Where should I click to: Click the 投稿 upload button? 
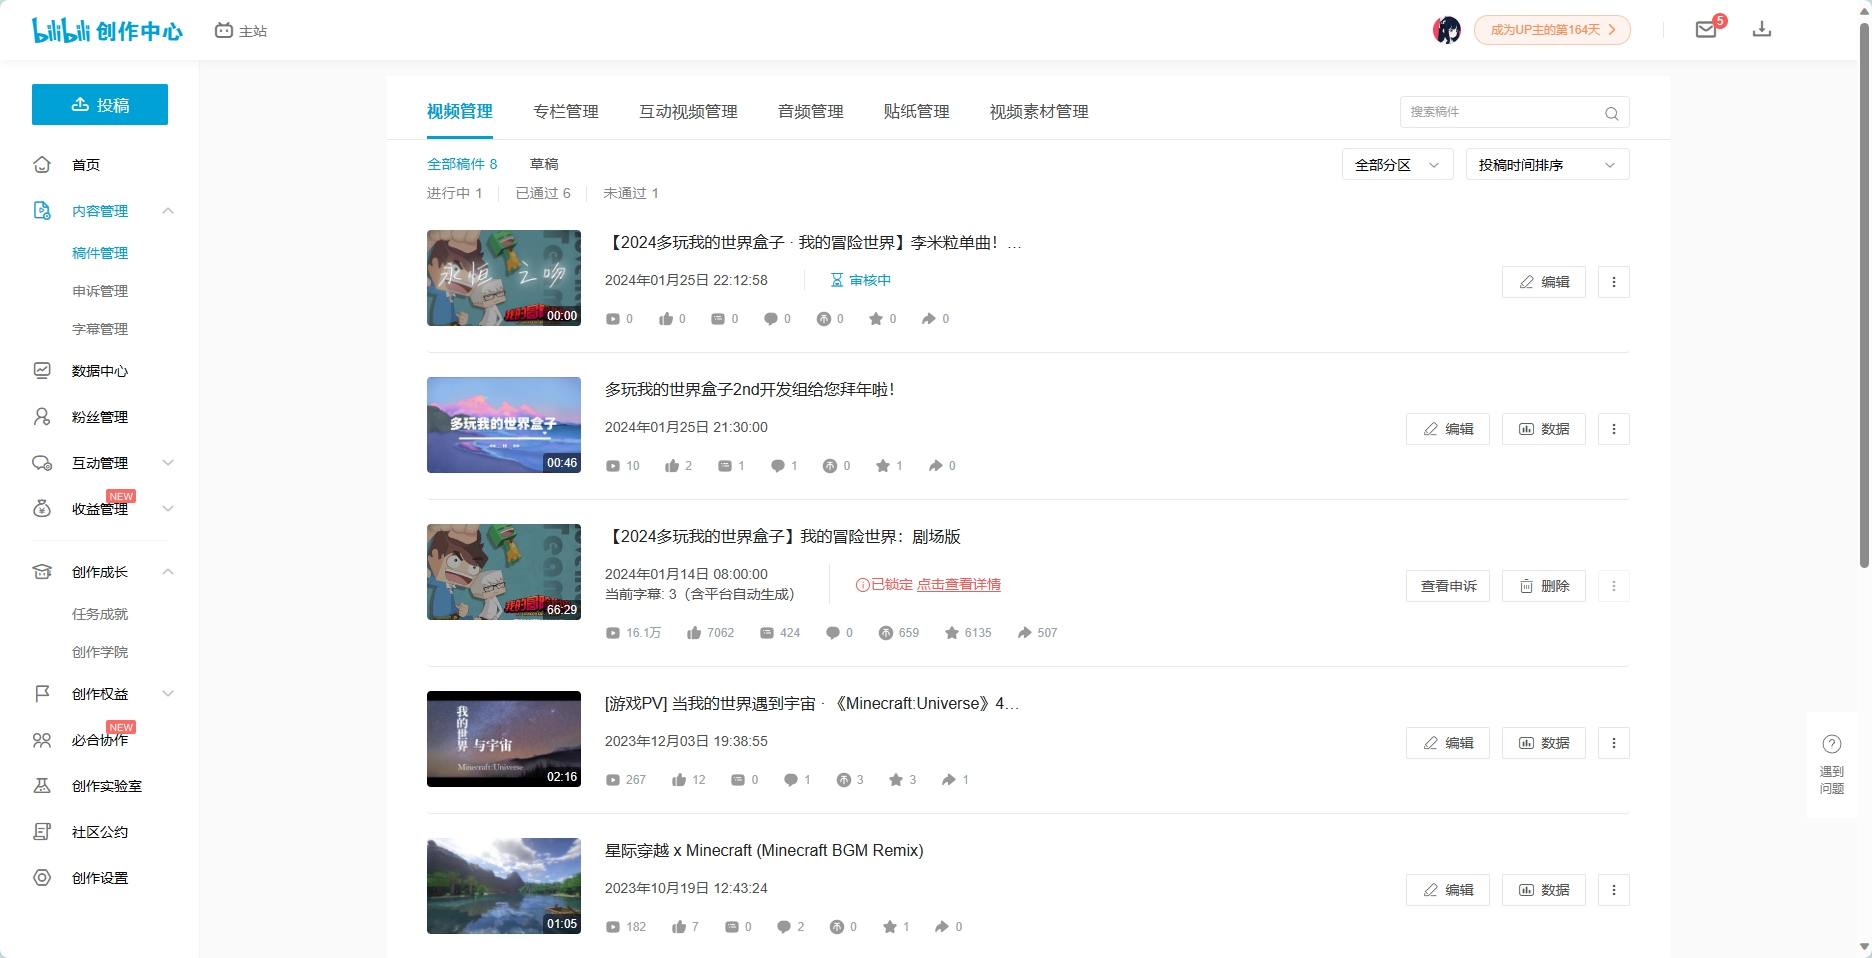(x=100, y=105)
